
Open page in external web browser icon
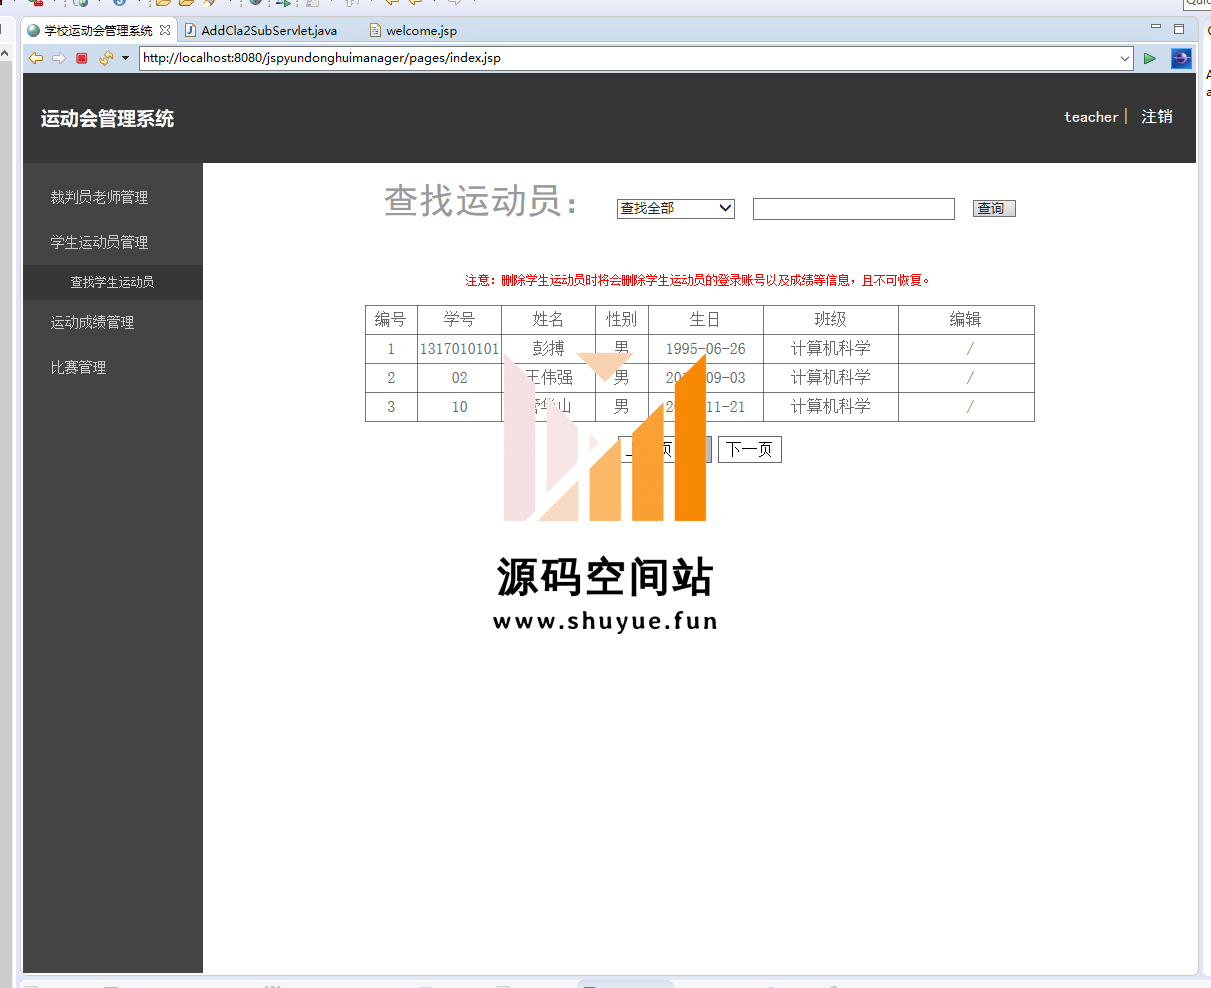point(1181,58)
